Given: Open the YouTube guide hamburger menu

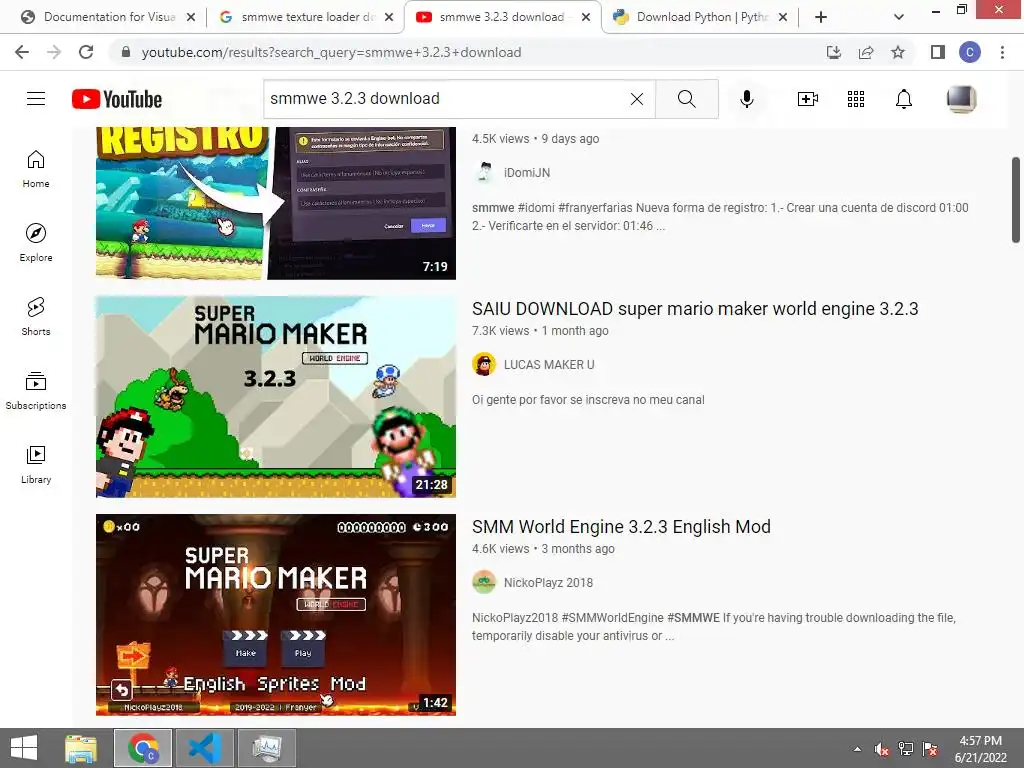Looking at the screenshot, I should point(36,99).
